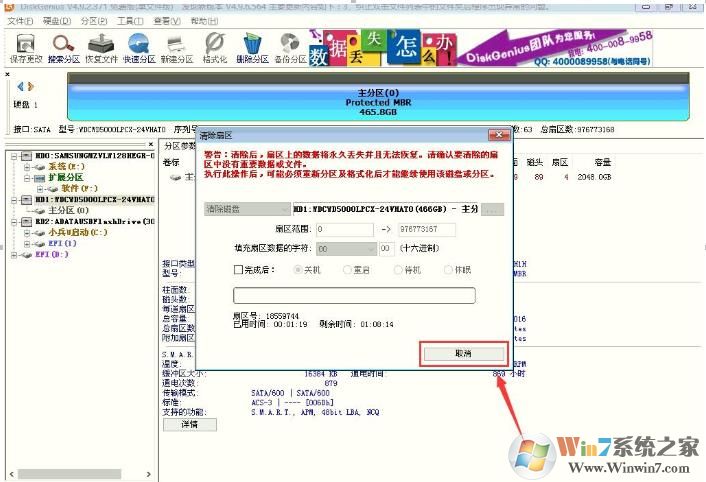The height and width of the screenshot is (482, 706).
Task: Select the 重启 restart radio option
Action: [x=347, y=270]
